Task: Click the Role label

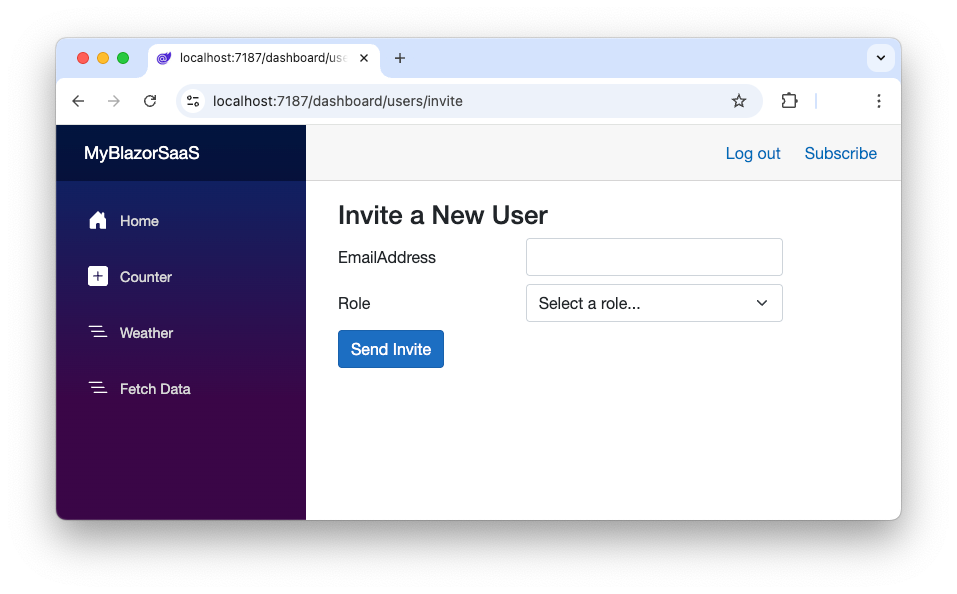Action: pyautogui.click(x=354, y=303)
